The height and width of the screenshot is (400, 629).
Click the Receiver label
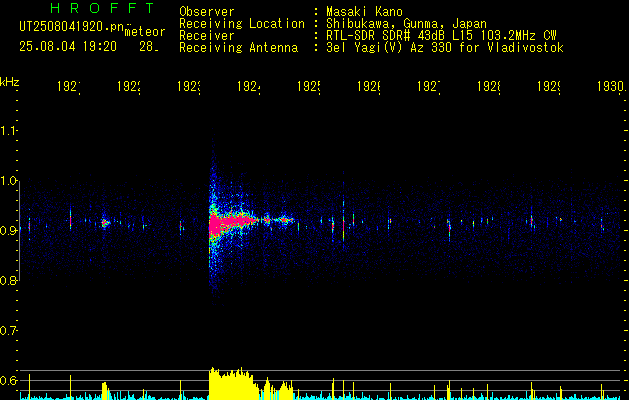click(x=207, y=36)
